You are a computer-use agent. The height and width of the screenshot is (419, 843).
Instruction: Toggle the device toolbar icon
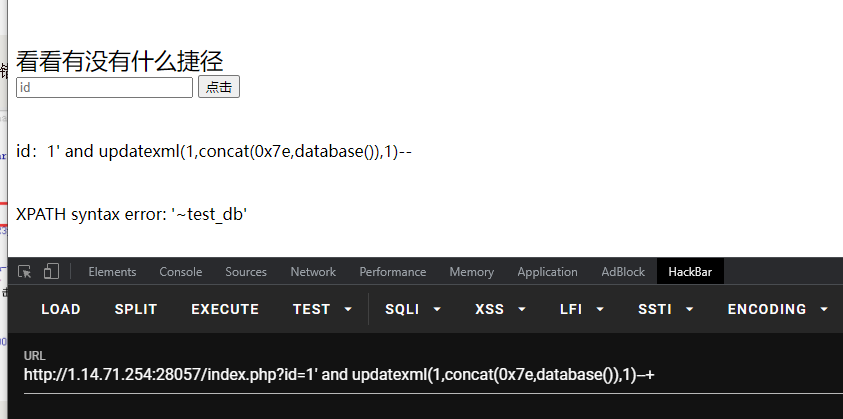coord(51,272)
